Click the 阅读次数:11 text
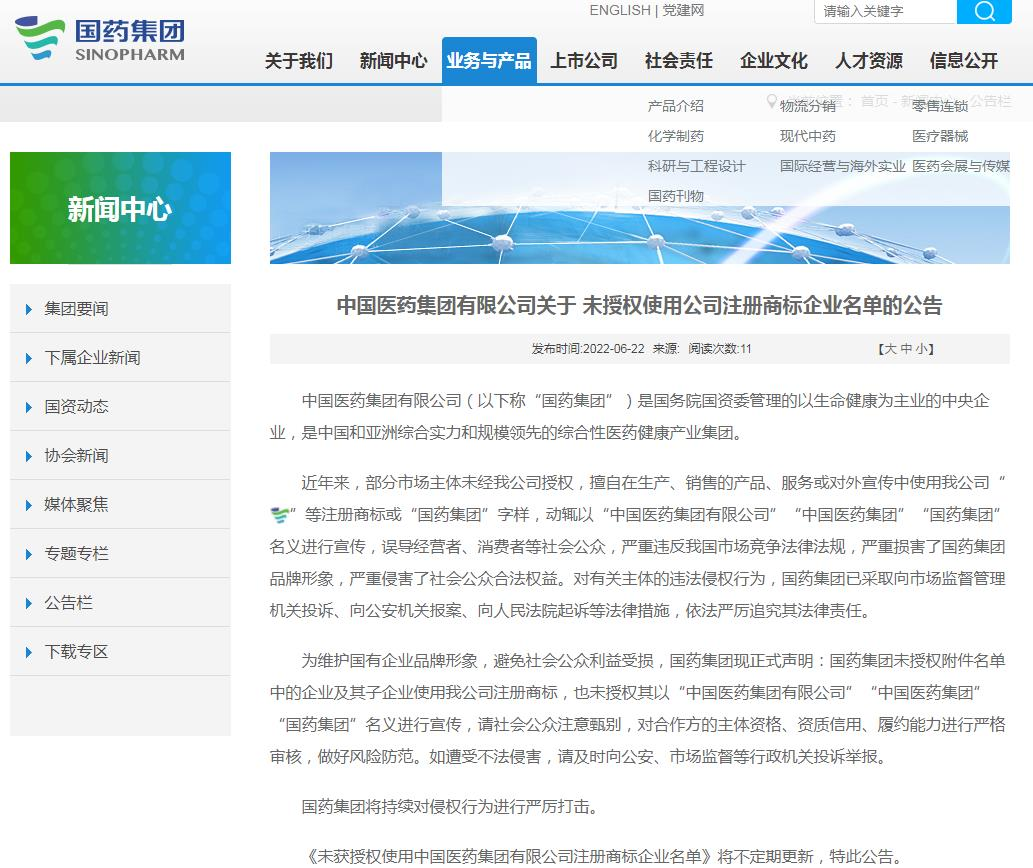 click(719, 349)
